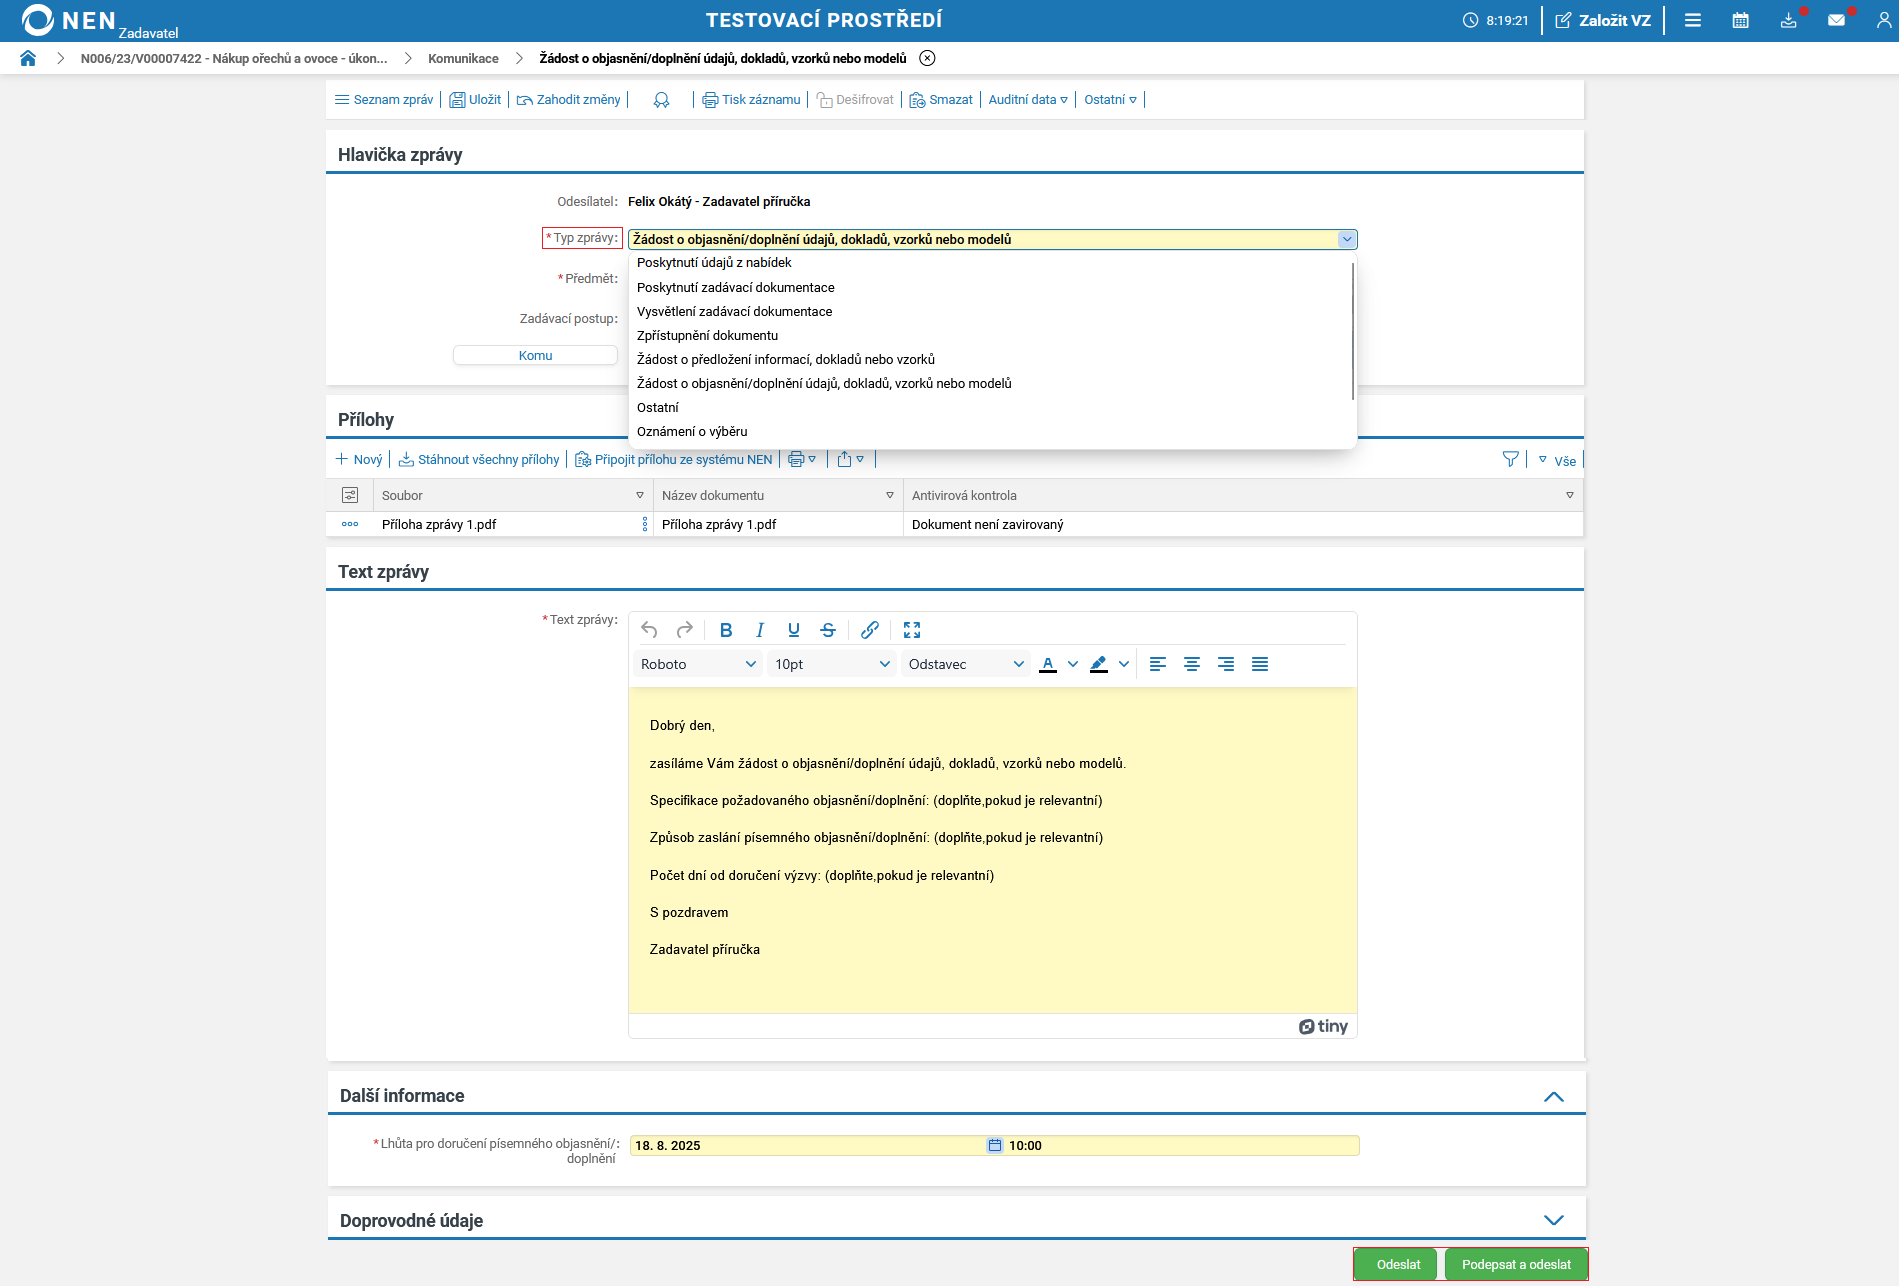This screenshot has height=1286, width=1899.
Task: Align text left
Action: click(x=1158, y=664)
